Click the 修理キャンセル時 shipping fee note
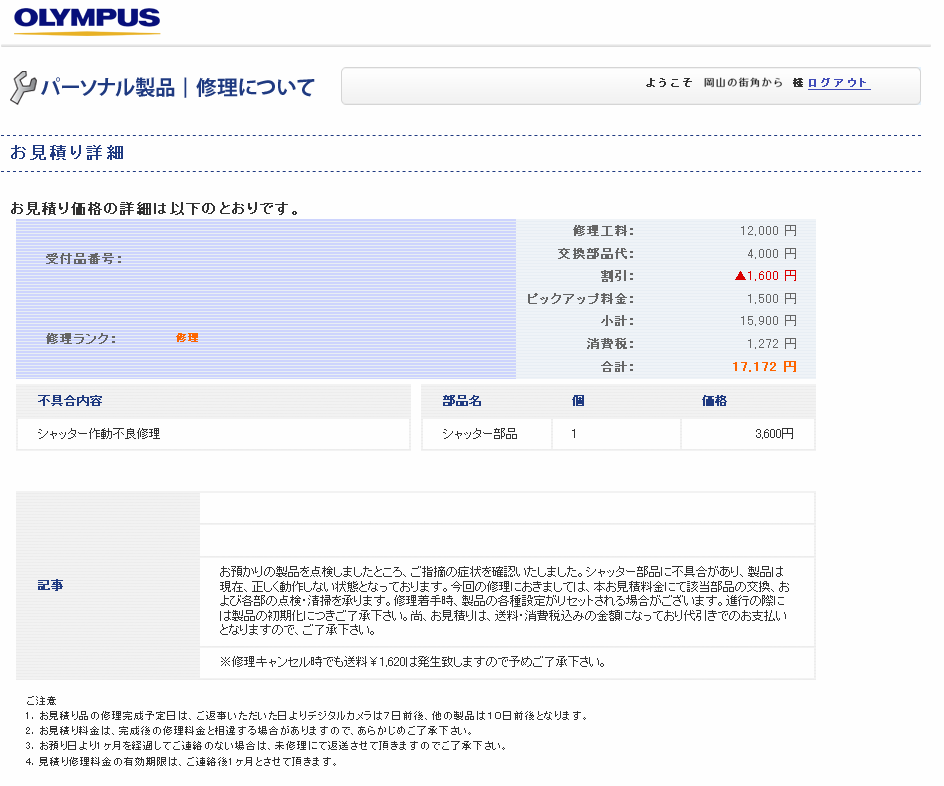The height and width of the screenshot is (786, 944). coord(412,662)
